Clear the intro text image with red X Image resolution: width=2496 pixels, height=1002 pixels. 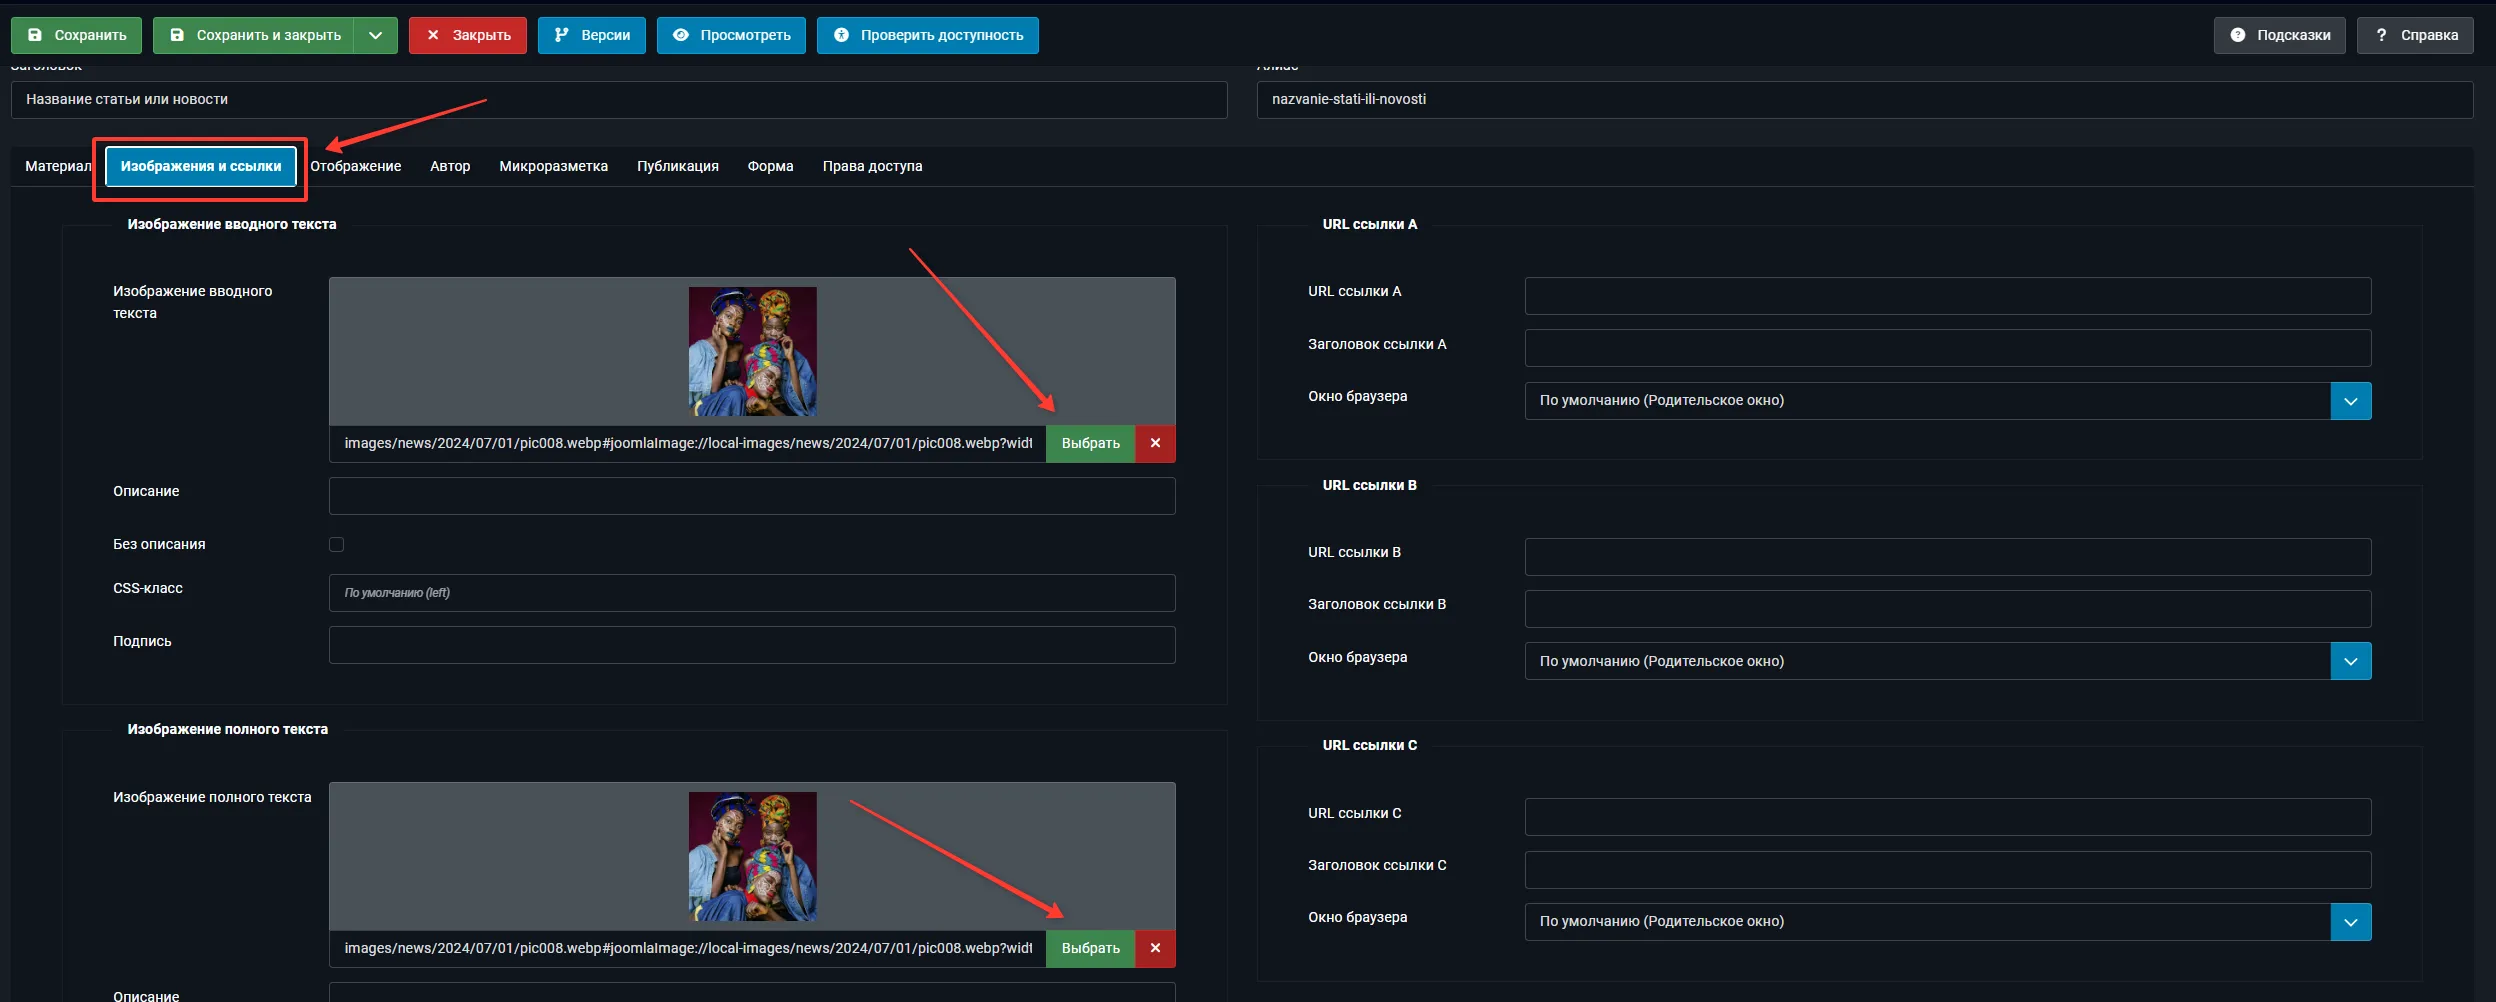click(x=1155, y=443)
